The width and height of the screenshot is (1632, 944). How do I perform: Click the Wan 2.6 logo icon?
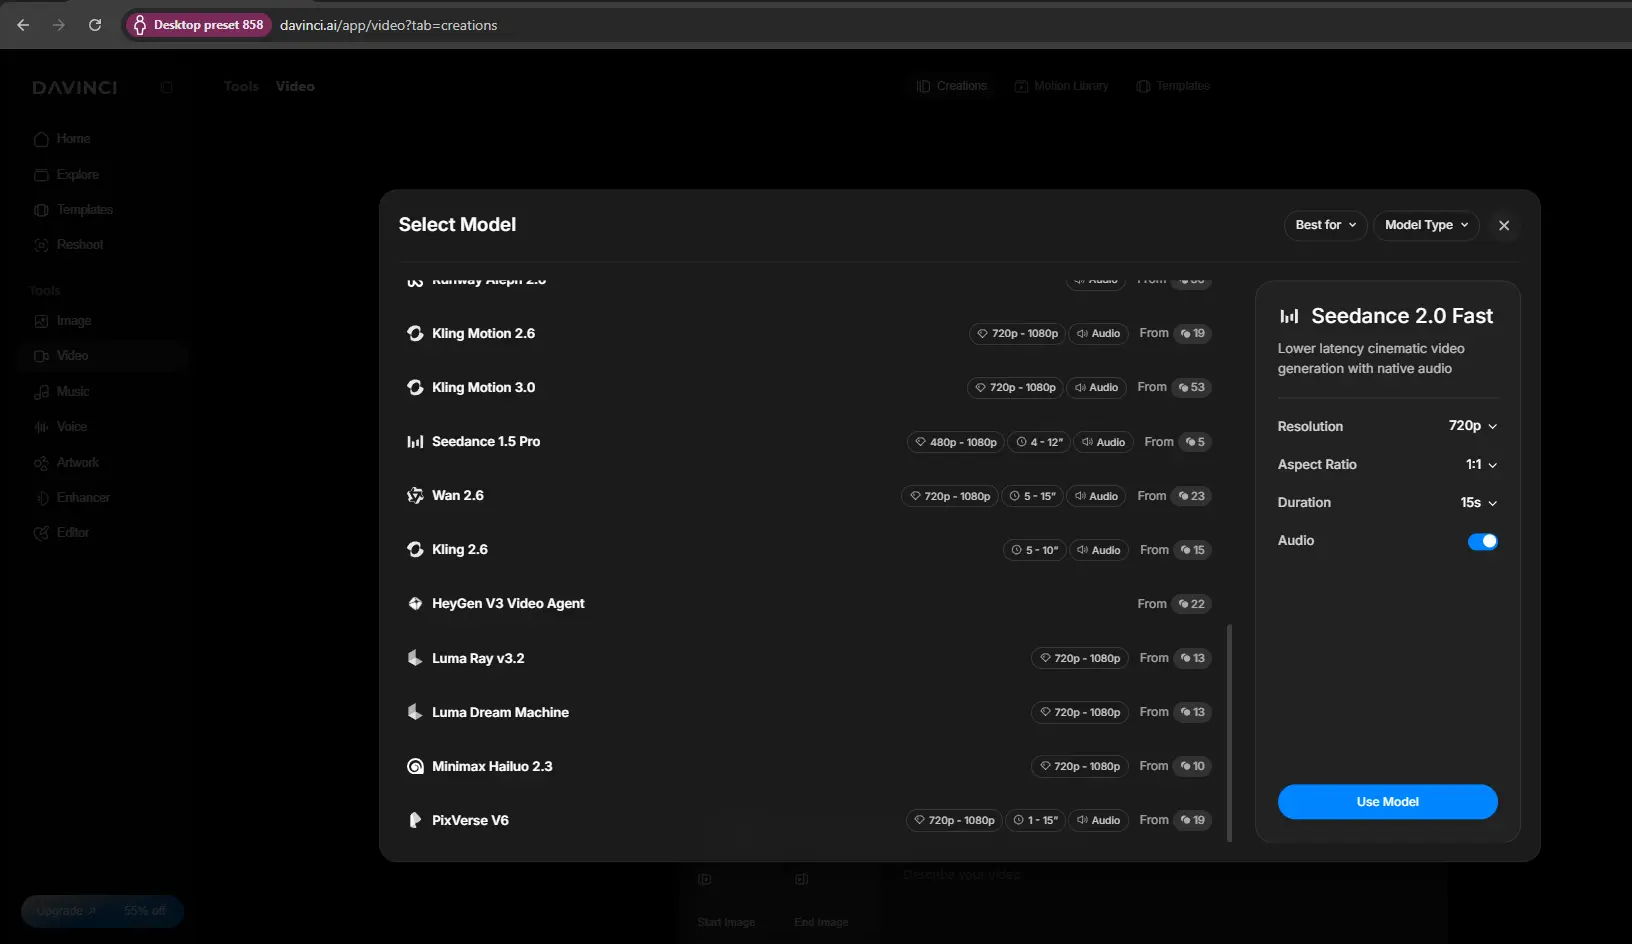tap(415, 495)
